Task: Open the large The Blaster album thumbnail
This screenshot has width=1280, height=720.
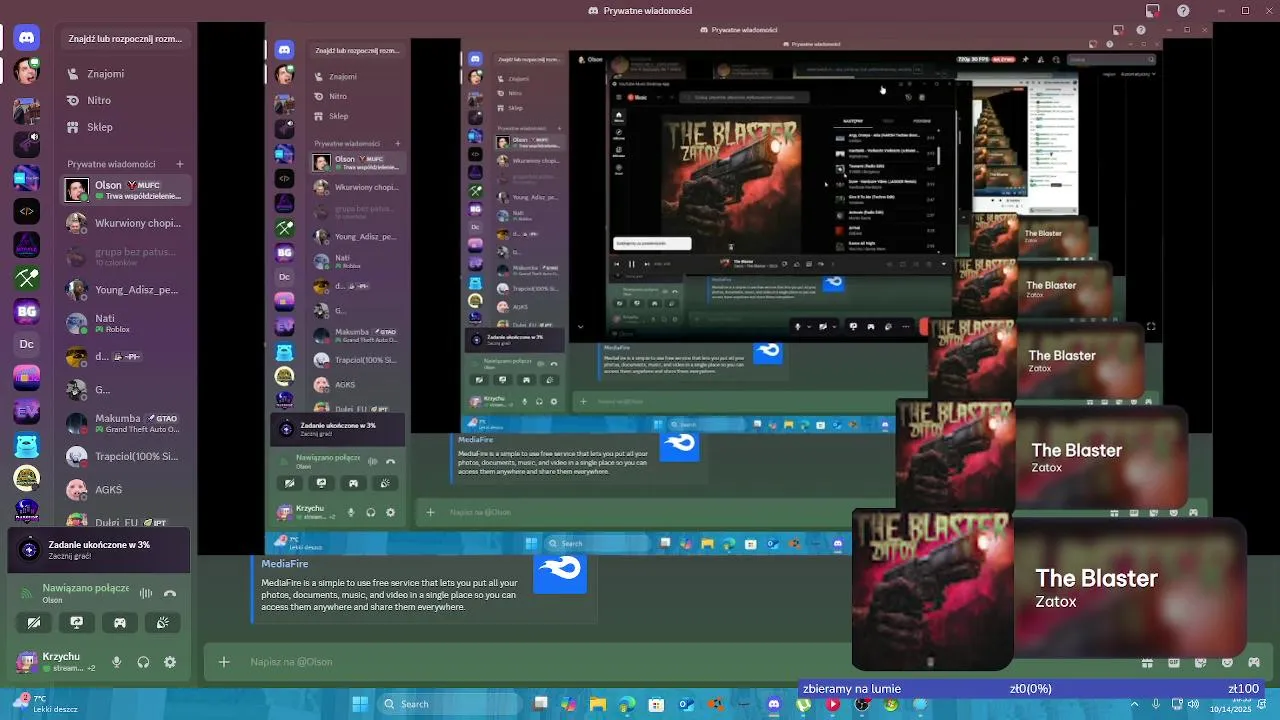Action: (933, 590)
